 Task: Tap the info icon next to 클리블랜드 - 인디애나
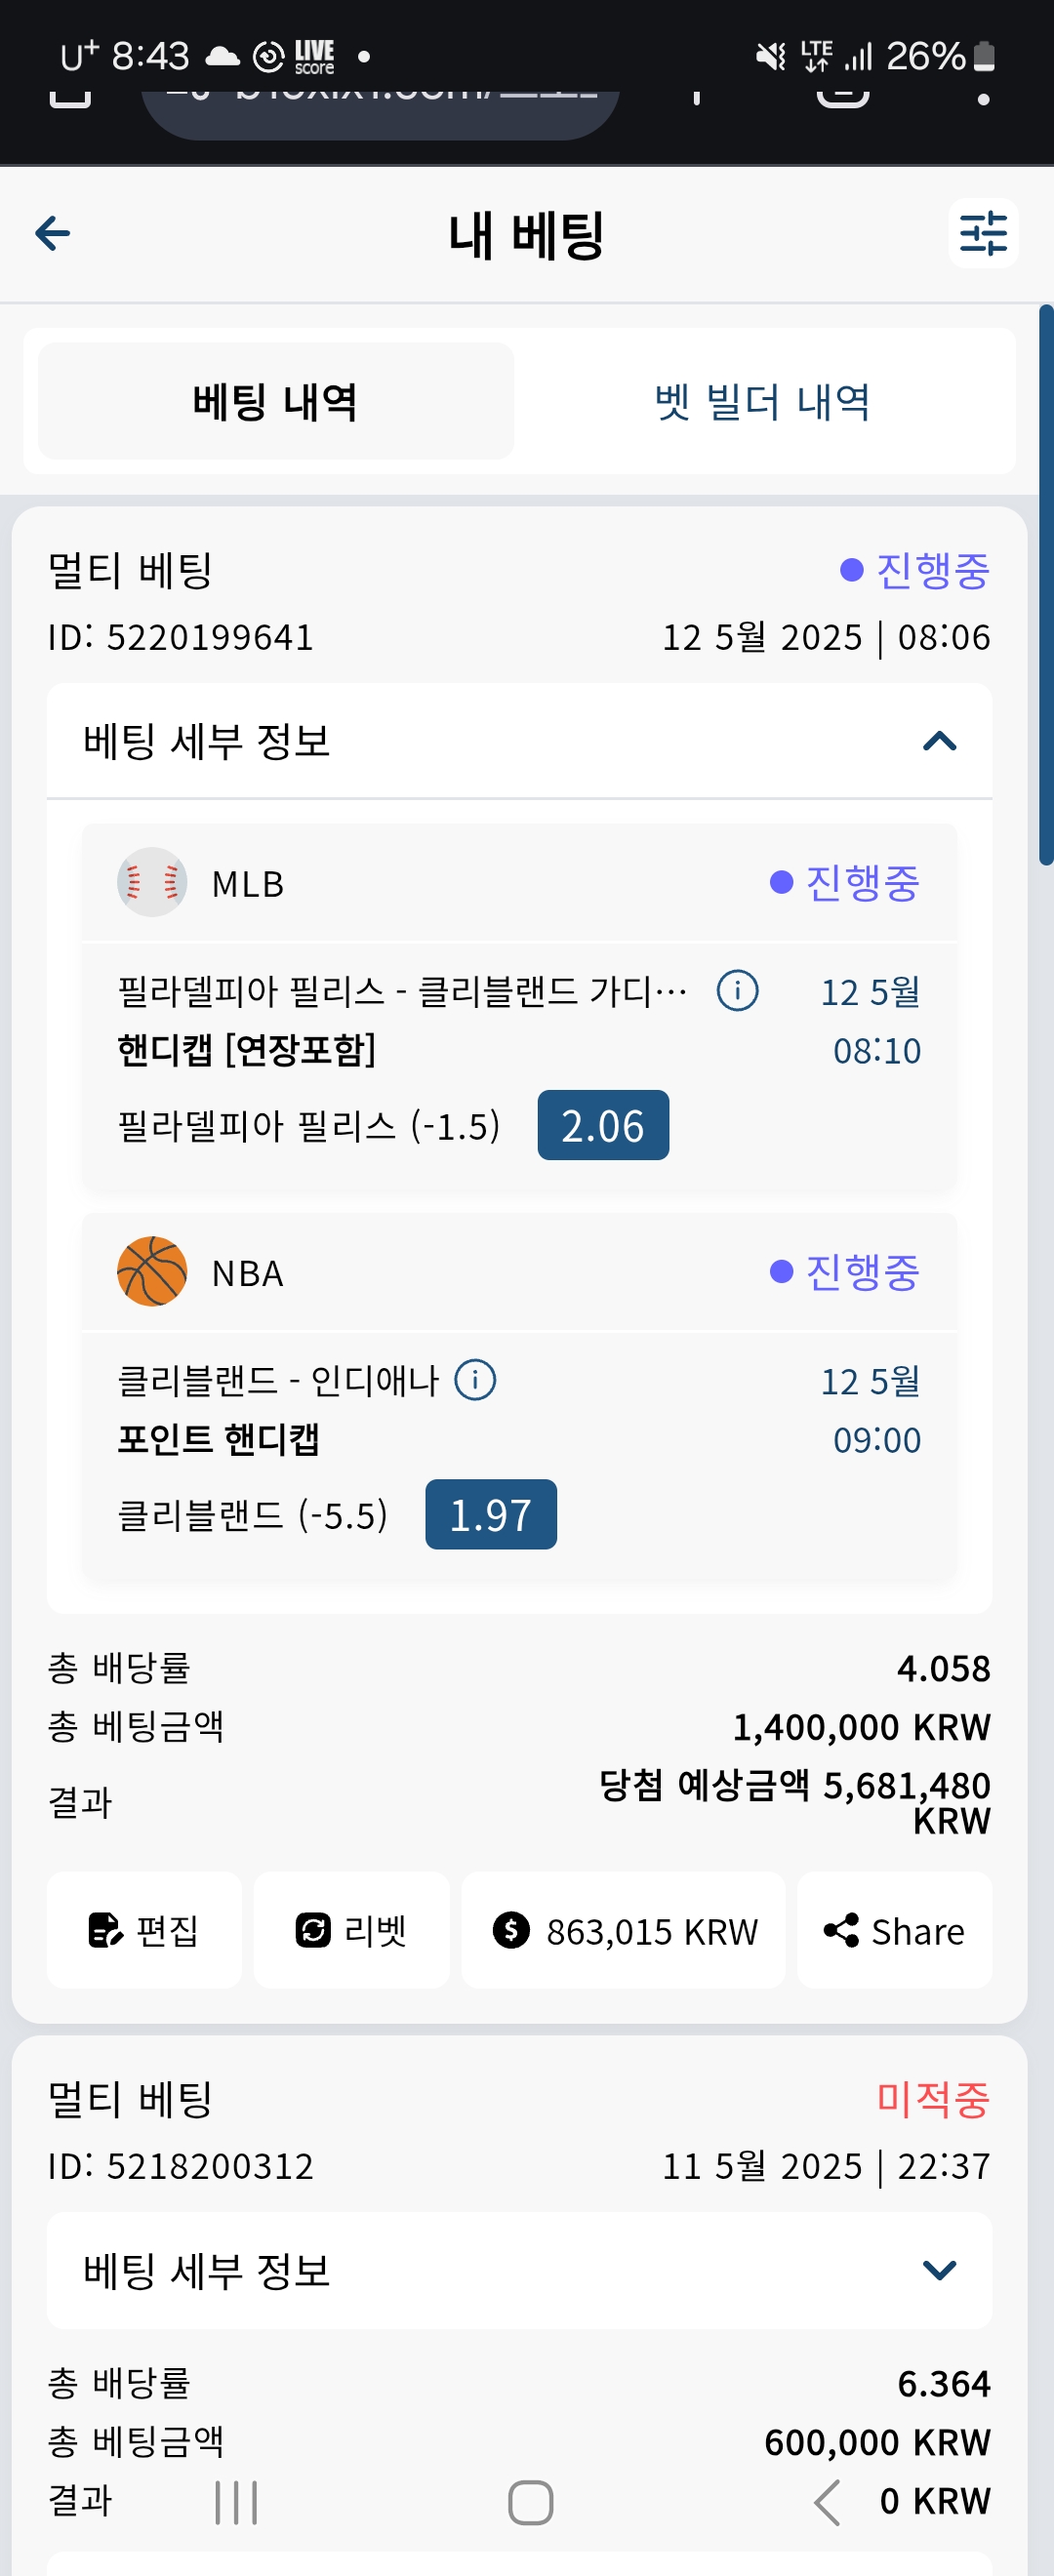pyautogui.click(x=475, y=1380)
